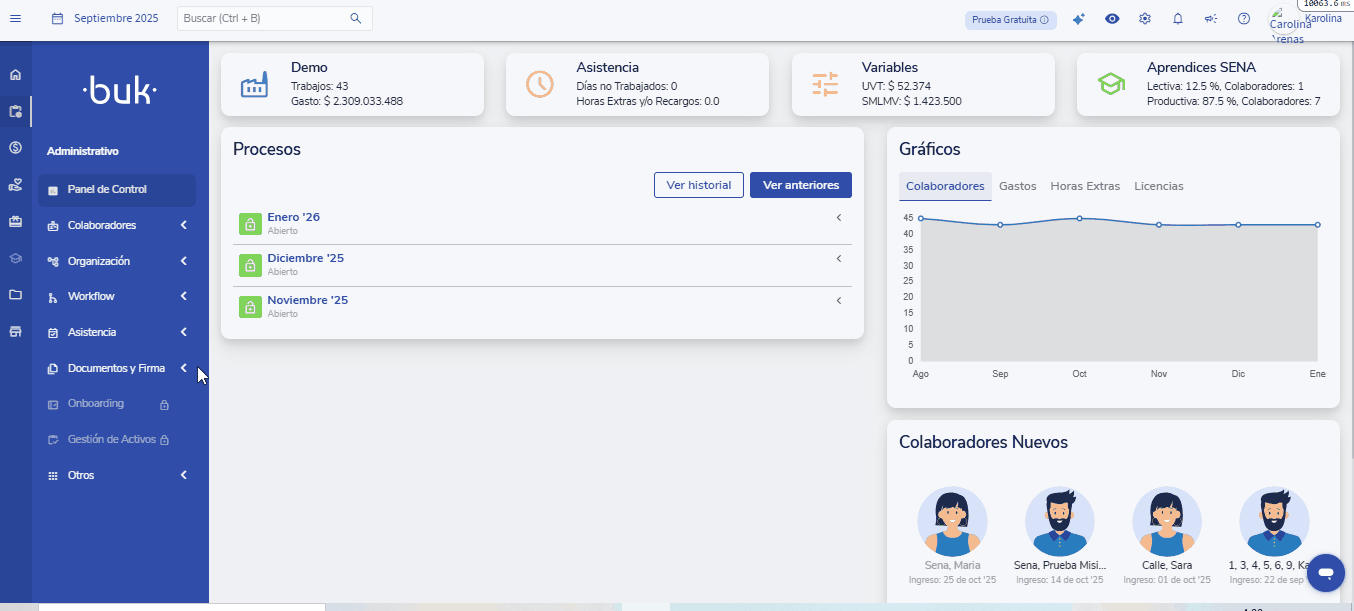1354x611 pixels.
Task: Open the payroll dollar-sign module icon
Action: 15,148
